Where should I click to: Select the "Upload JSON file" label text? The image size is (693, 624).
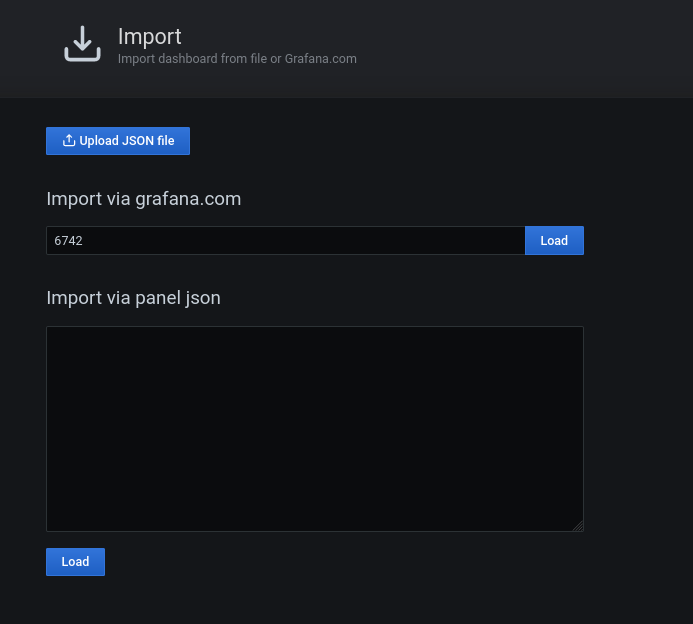127,141
